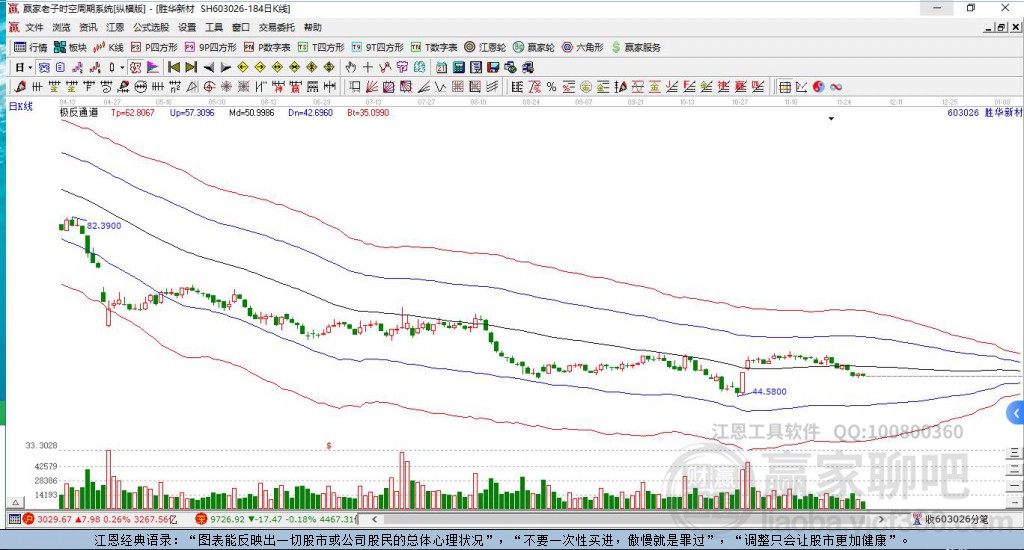This screenshot has width=1024, height=550.
Task: Click the 极反通道 indicator label
Action: pos(79,112)
